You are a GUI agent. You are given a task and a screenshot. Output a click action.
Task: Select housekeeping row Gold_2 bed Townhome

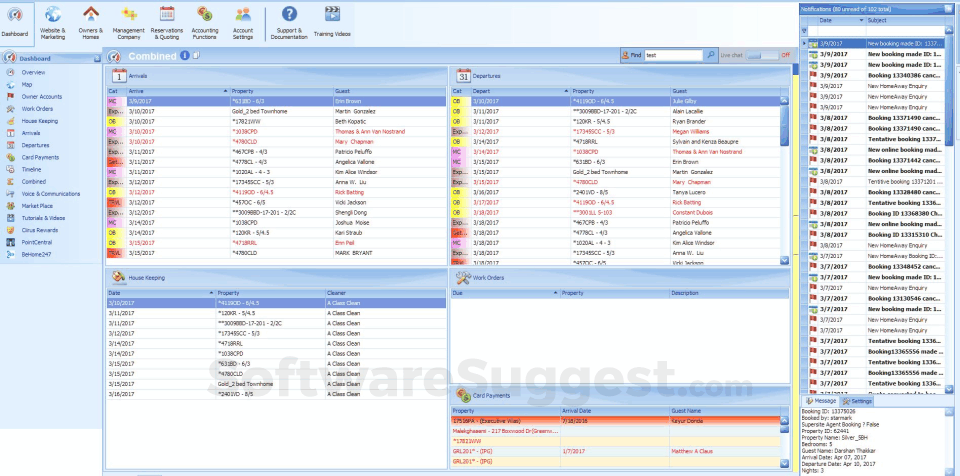coord(276,383)
